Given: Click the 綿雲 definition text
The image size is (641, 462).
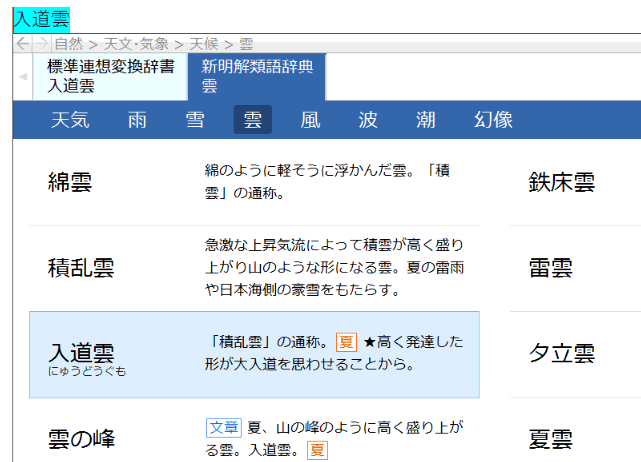Looking at the screenshot, I should click(327, 182).
